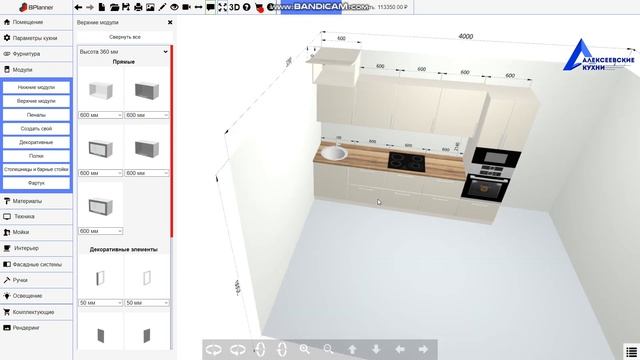
Task: Zoom out the 3D view
Action: point(329,349)
